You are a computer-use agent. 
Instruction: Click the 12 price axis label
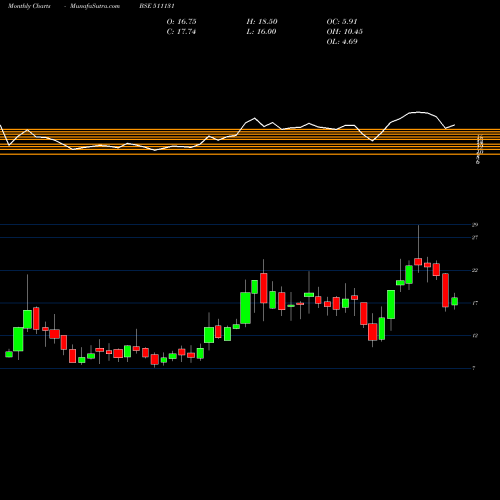[475, 336]
